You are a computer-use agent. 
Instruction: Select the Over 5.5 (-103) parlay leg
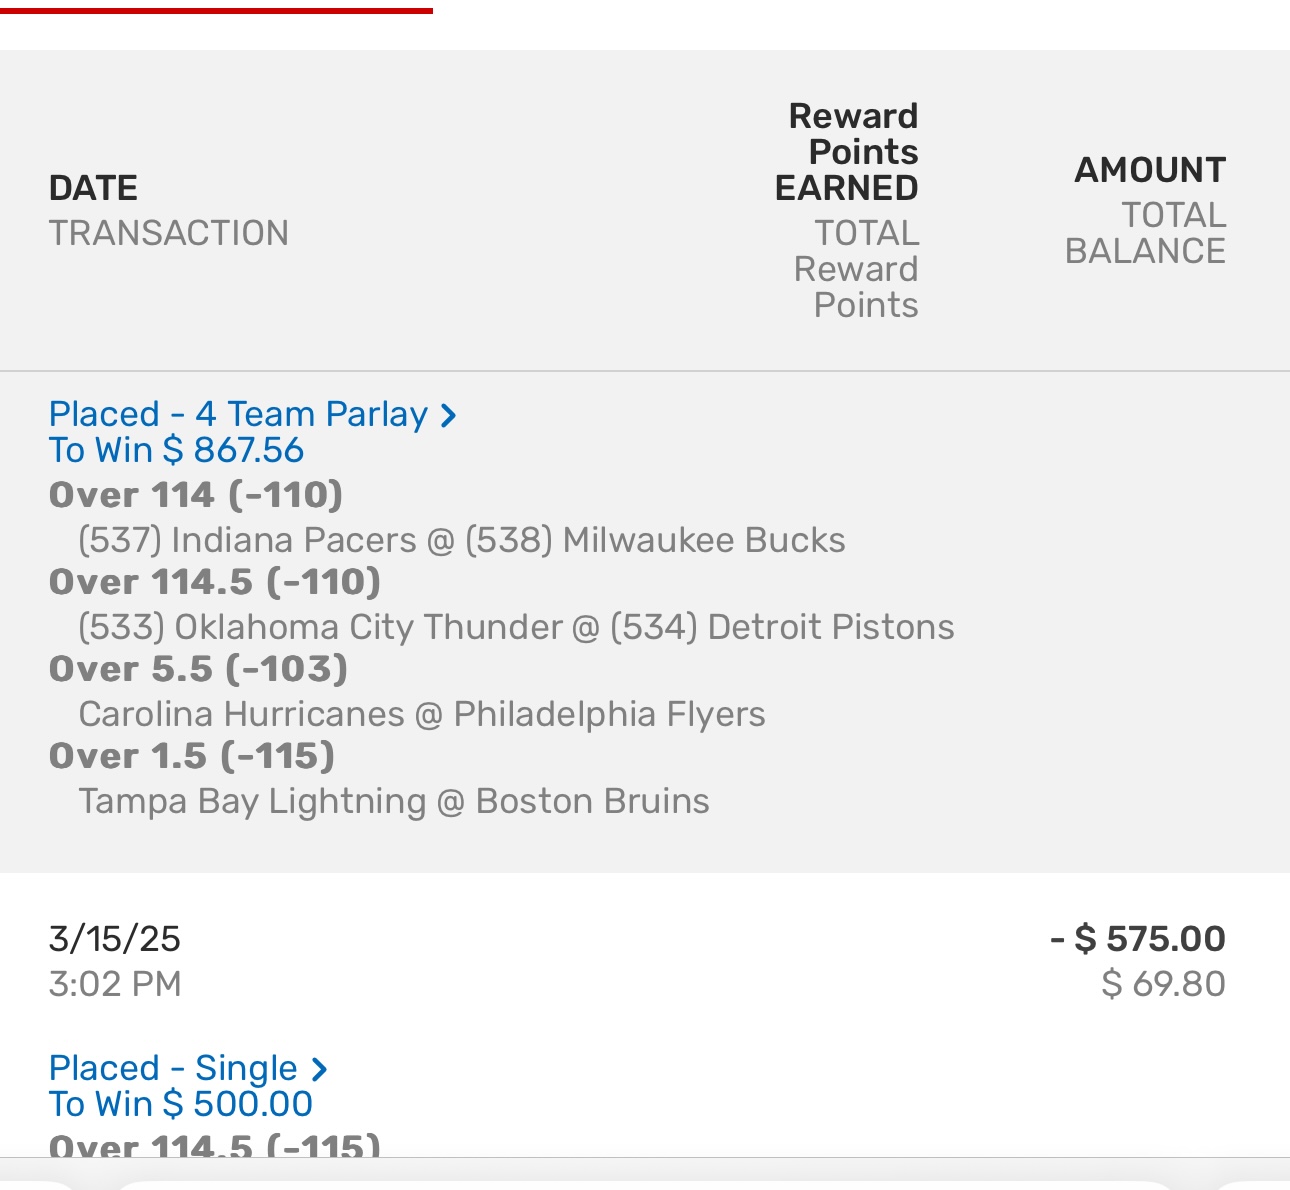198,669
